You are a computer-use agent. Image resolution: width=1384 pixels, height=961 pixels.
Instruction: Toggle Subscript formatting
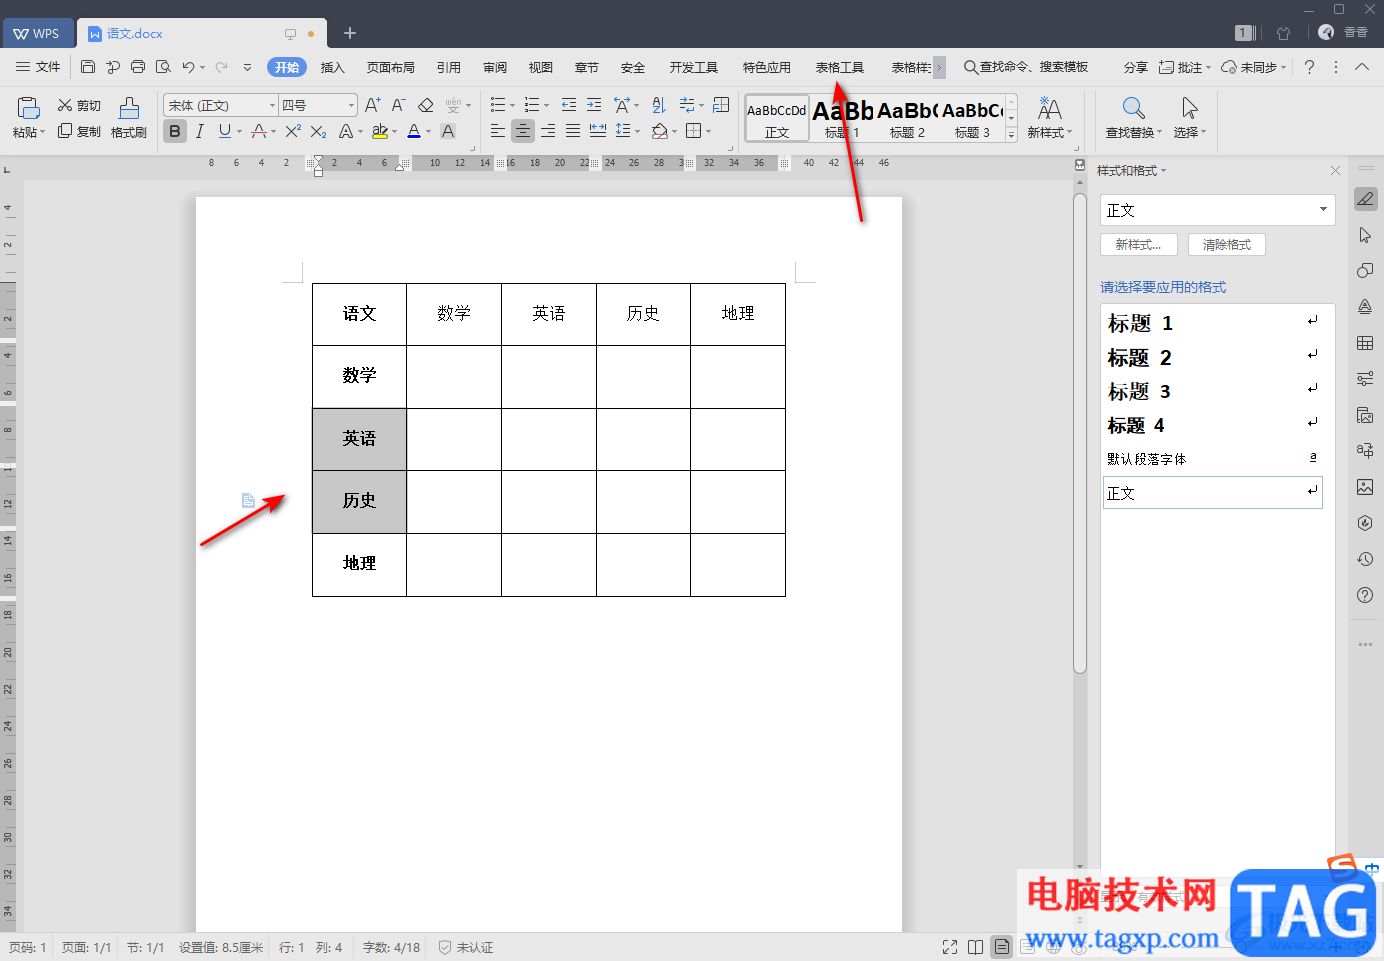(x=318, y=131)
